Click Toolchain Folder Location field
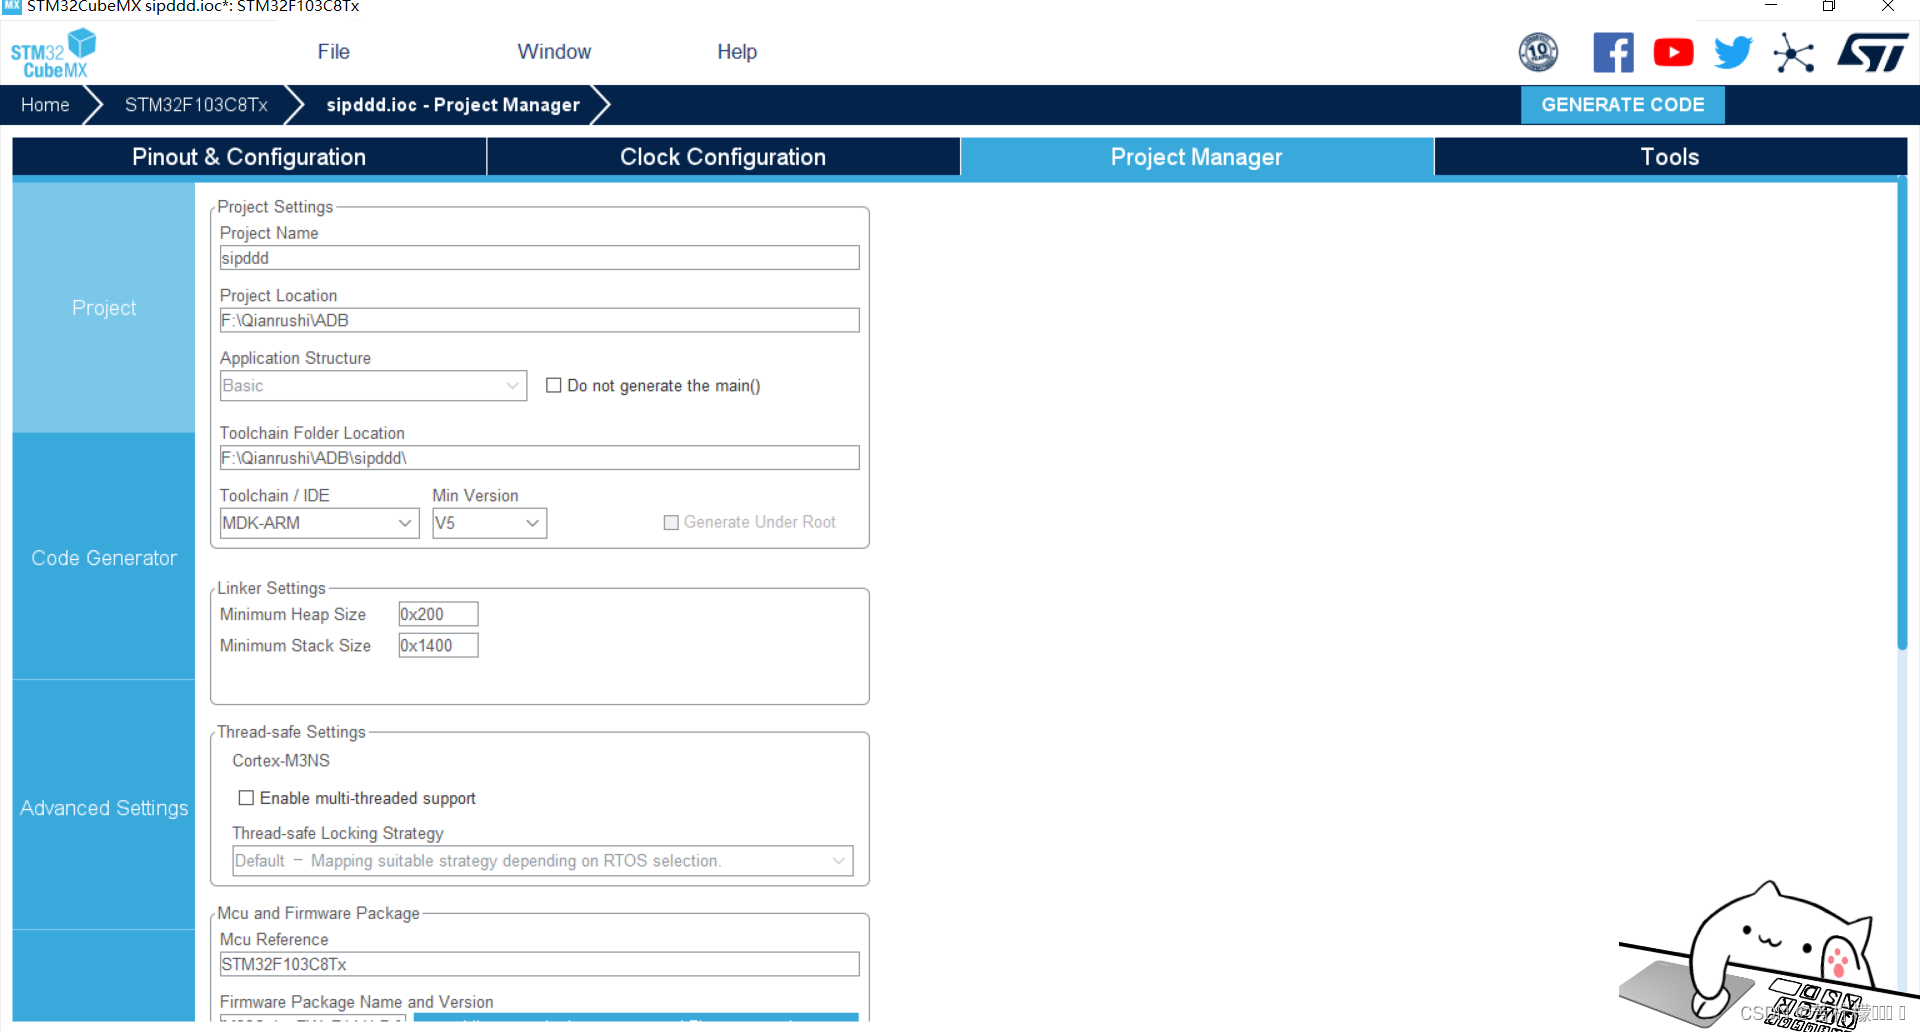1920x1032 pixels. click(x=539, y=458)
